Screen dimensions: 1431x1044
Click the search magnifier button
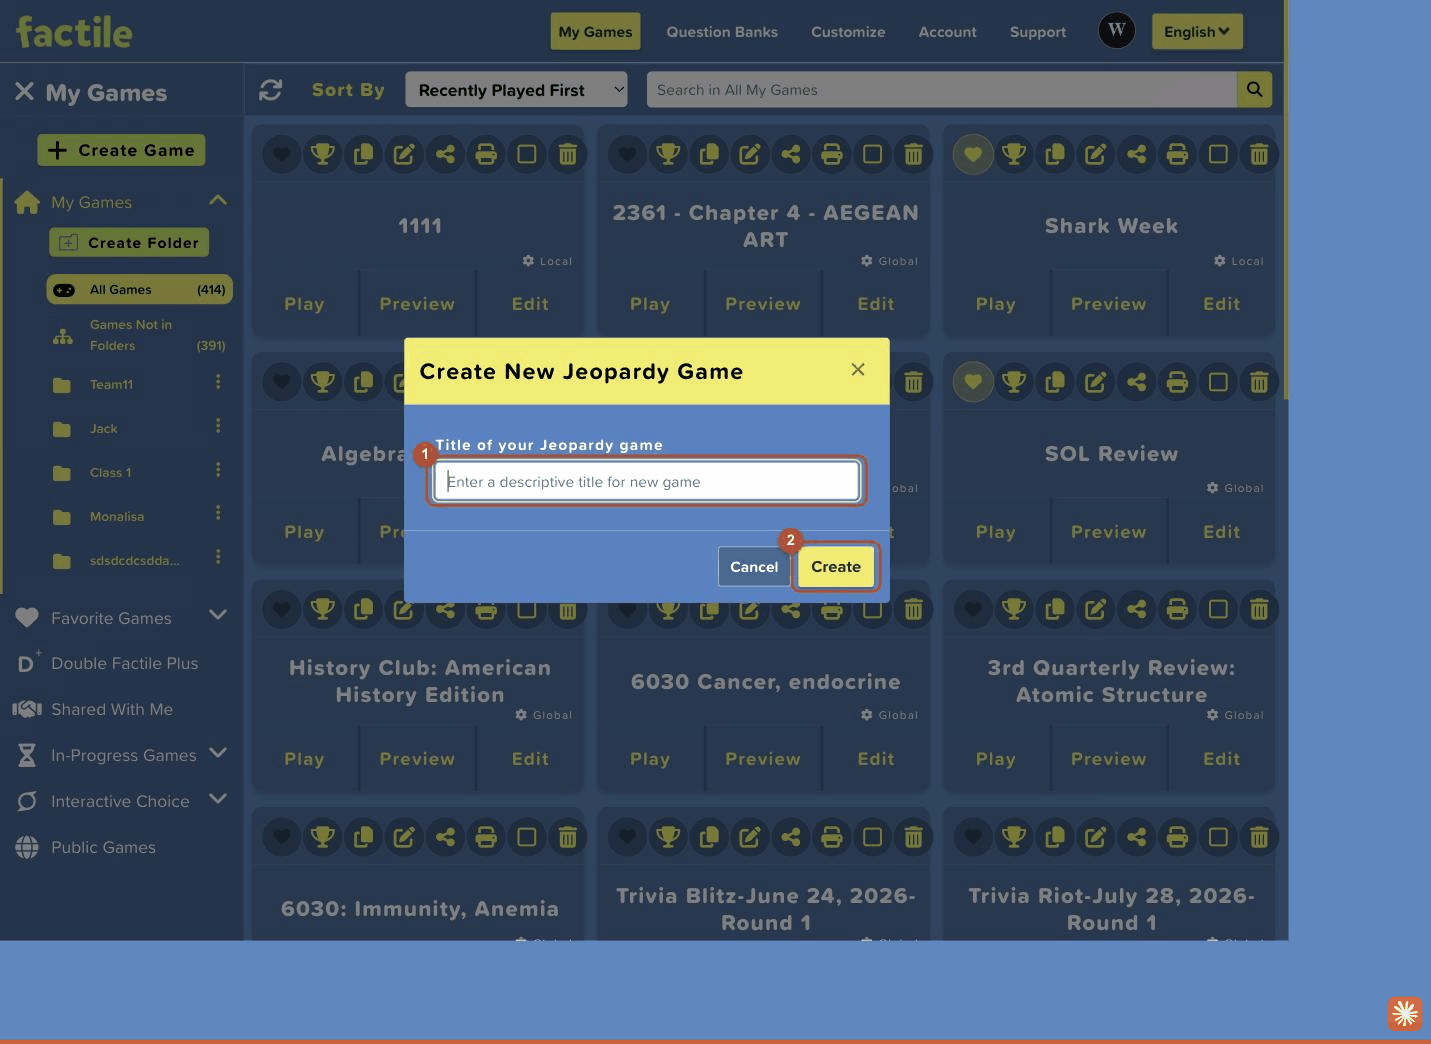1254,90
